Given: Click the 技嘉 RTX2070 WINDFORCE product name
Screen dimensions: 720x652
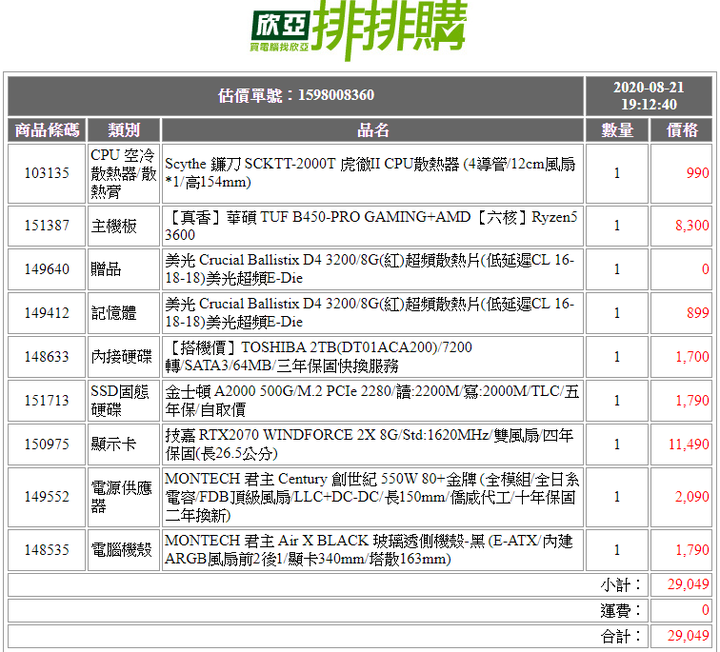Looking at the screenshot, I should point(372,444).
